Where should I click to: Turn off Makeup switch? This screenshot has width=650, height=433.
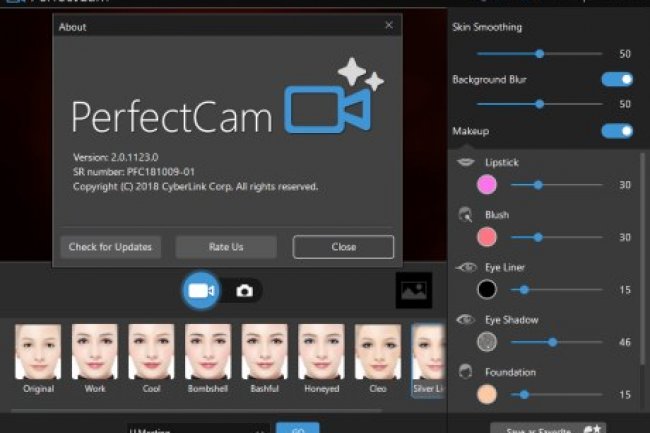(x=617, y=131)
